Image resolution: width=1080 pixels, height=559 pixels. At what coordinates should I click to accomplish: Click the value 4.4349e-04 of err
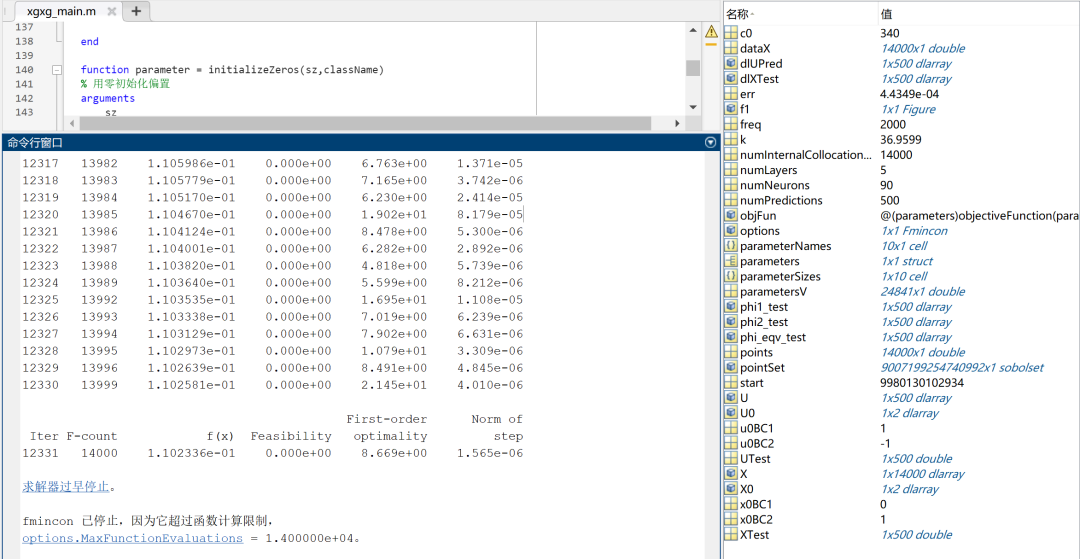909,94
